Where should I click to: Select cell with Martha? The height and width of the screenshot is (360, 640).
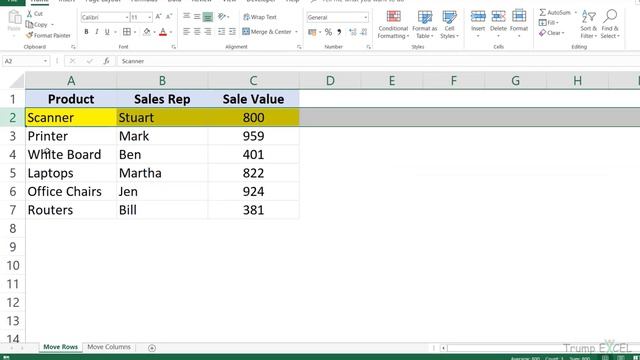pos(162,173)
